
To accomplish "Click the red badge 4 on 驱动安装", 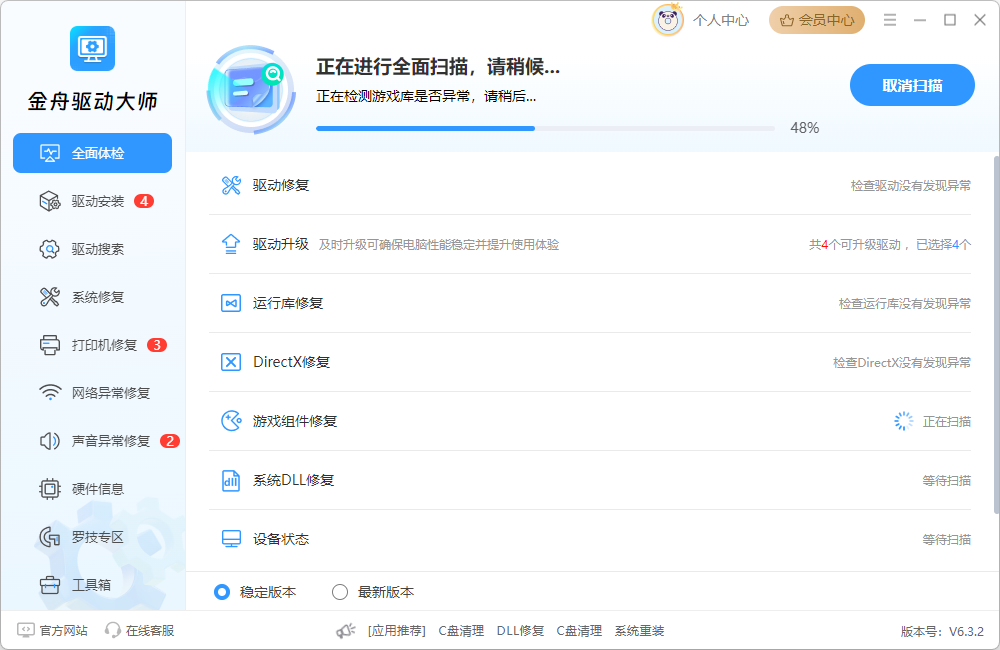I will (144, 202).
